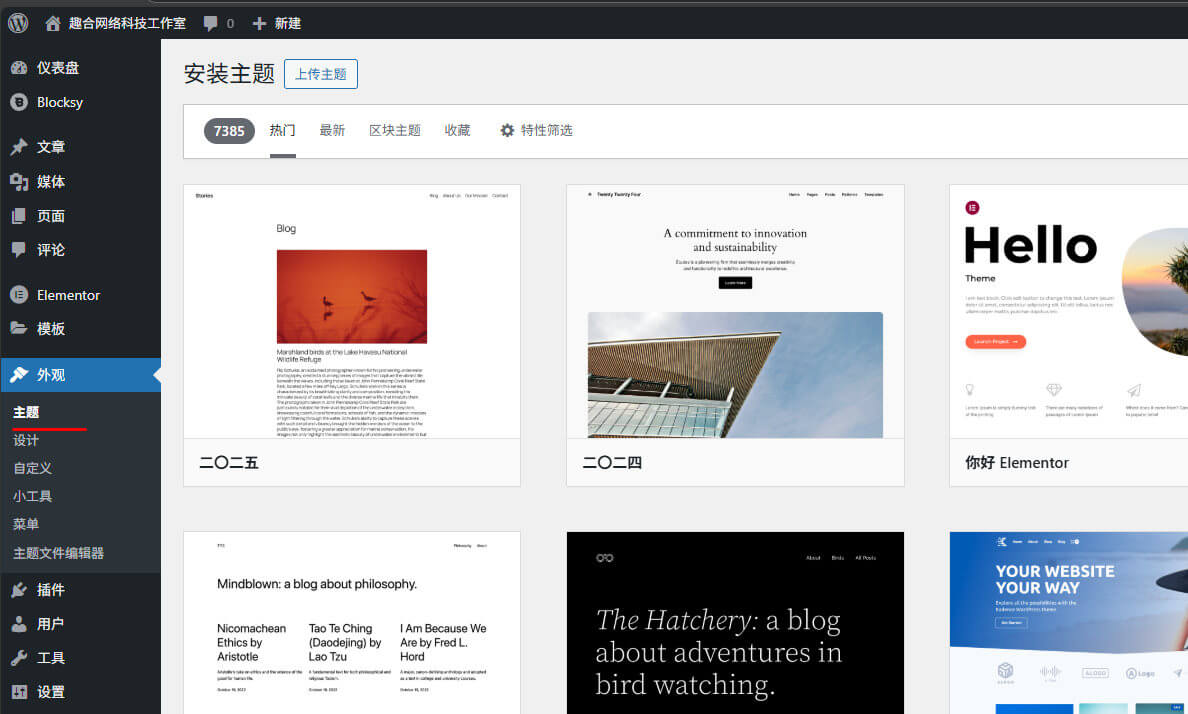Switch to the 最新 tab

pyautogui.click(x=332, y=130)
